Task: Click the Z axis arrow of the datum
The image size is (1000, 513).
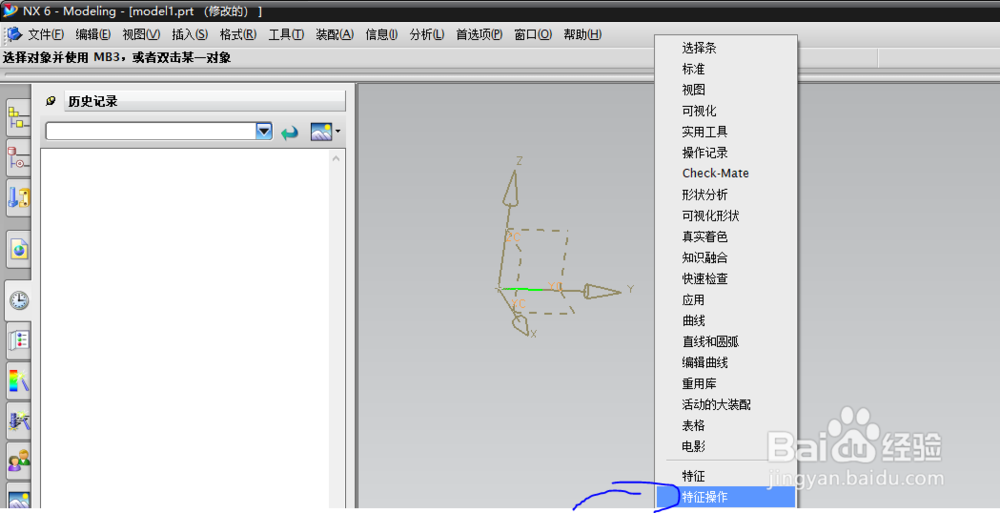Action: [510, 188]
